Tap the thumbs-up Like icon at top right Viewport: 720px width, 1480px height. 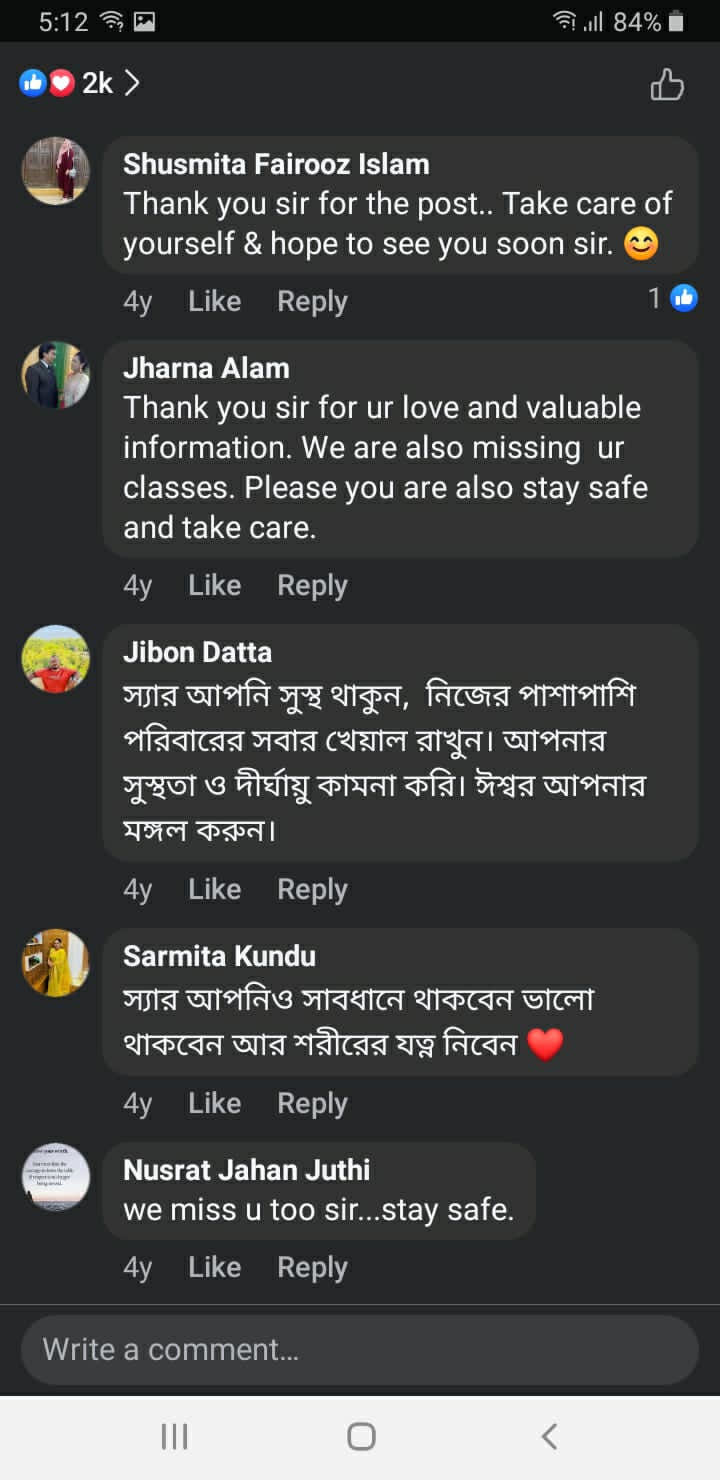pos(667,85)
